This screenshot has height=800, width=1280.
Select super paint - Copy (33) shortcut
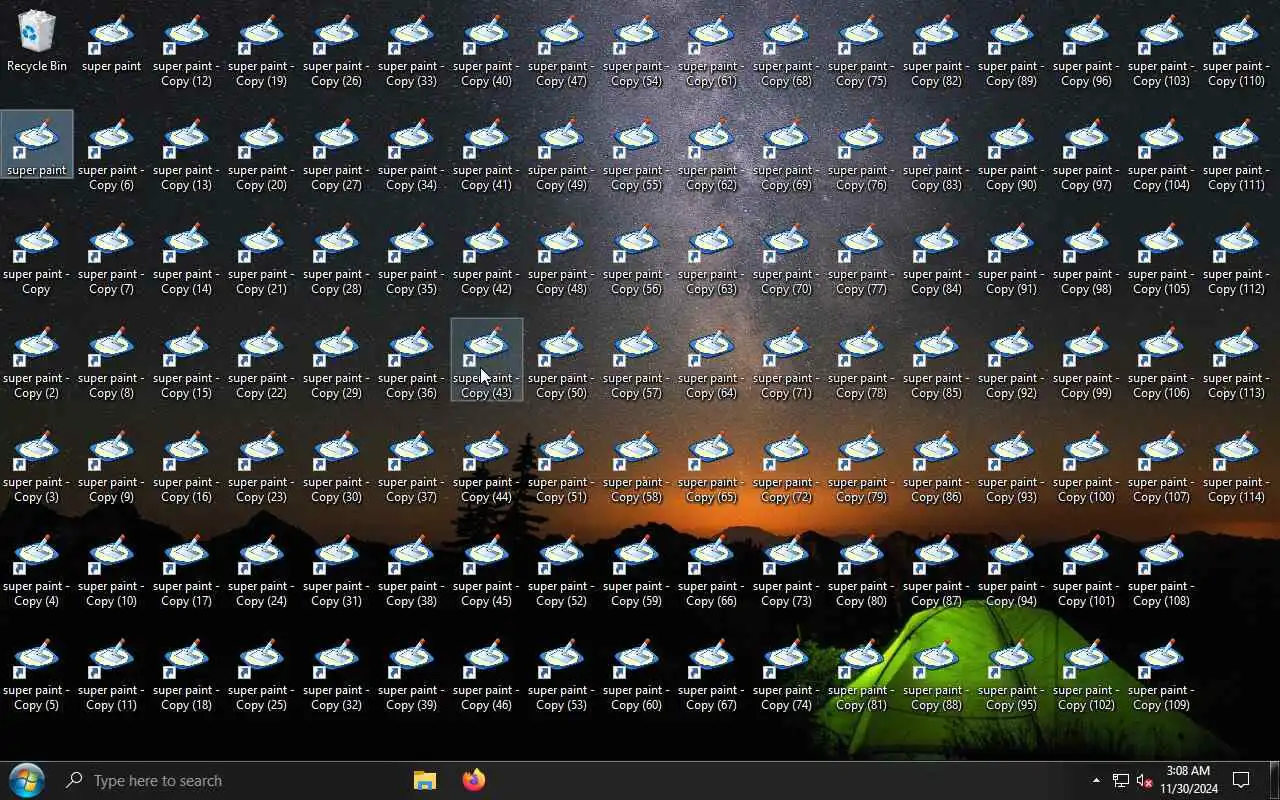(x=412, y=50)
